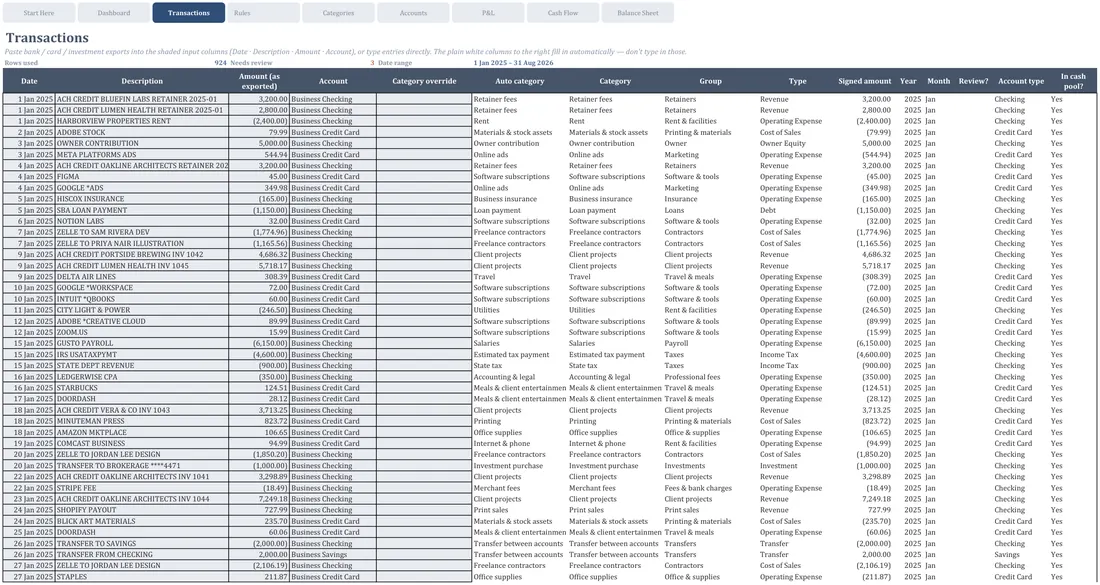Select the Account column header
1100x585 pixels.
333,81
